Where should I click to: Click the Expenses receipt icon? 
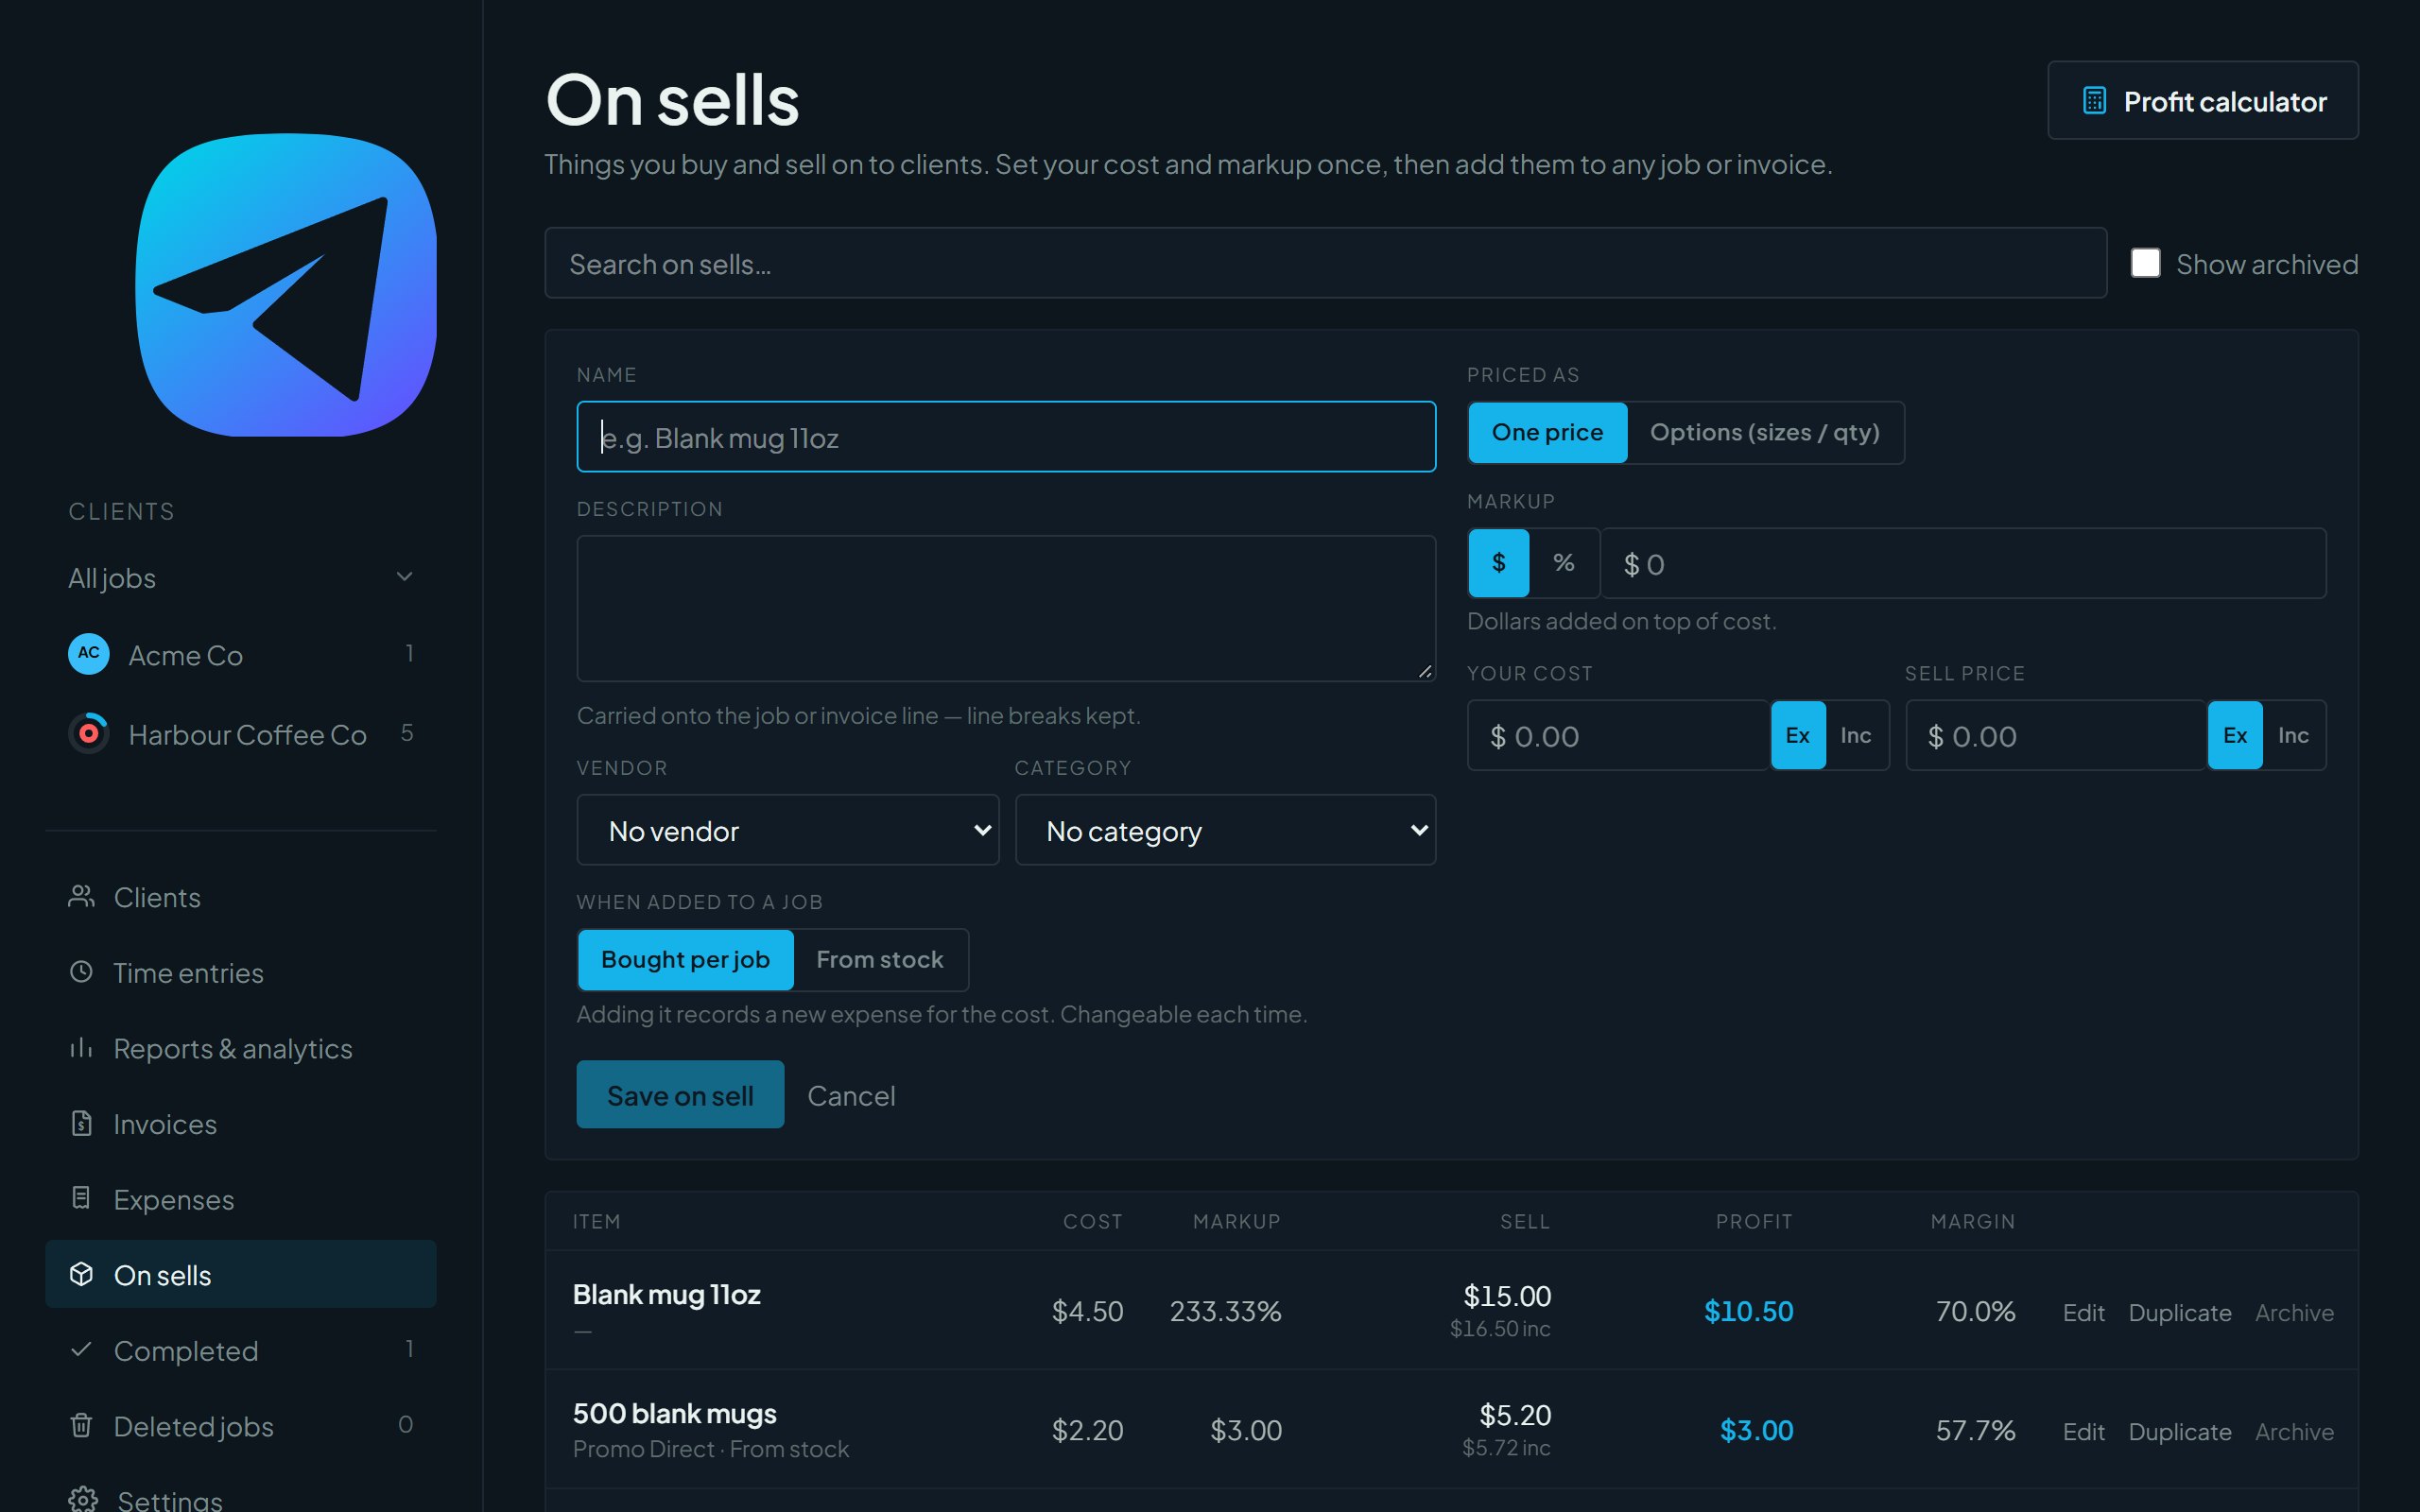pyautogui.click(x=82, y=1198)
